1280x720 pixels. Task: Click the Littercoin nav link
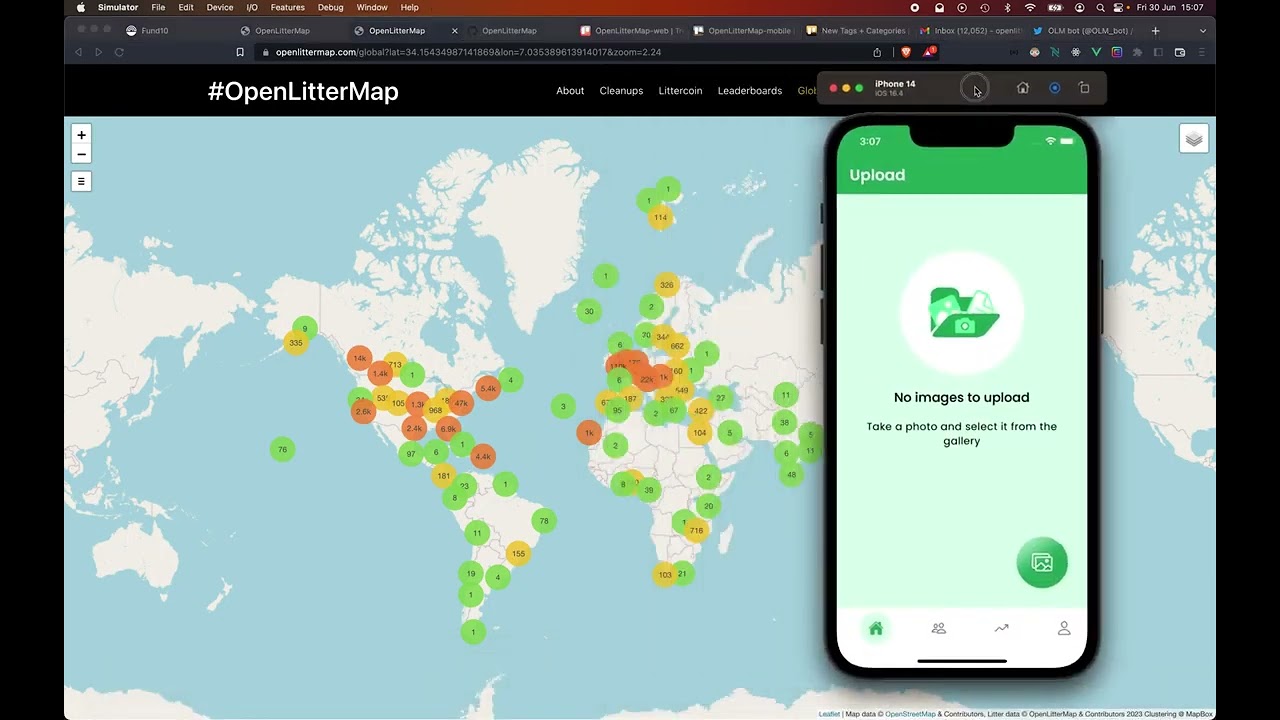680,91
